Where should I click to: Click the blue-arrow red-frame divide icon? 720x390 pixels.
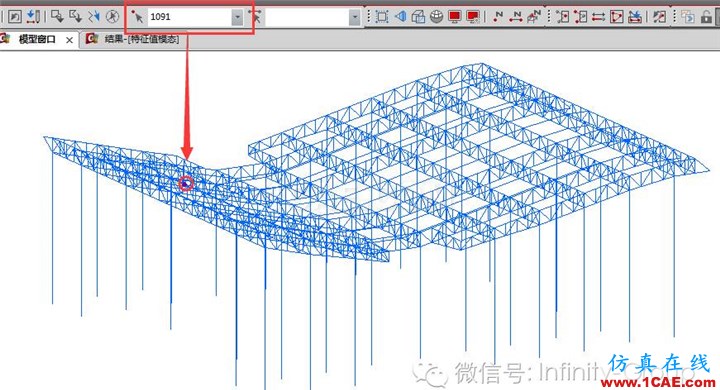(635, 17)
